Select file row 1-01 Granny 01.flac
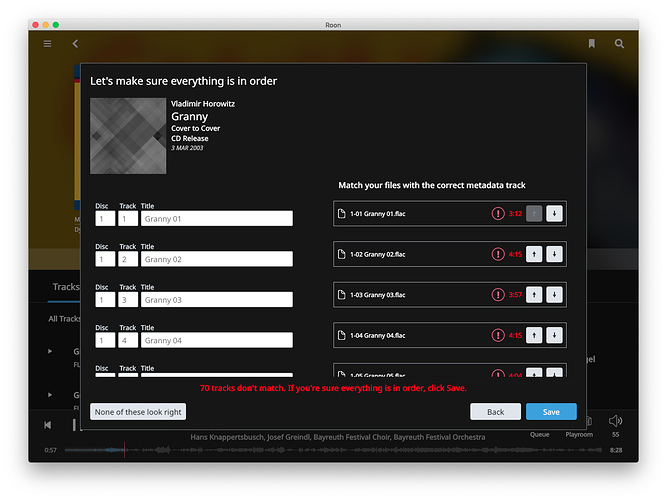667x500 pixels. click(x=450, y=214)
